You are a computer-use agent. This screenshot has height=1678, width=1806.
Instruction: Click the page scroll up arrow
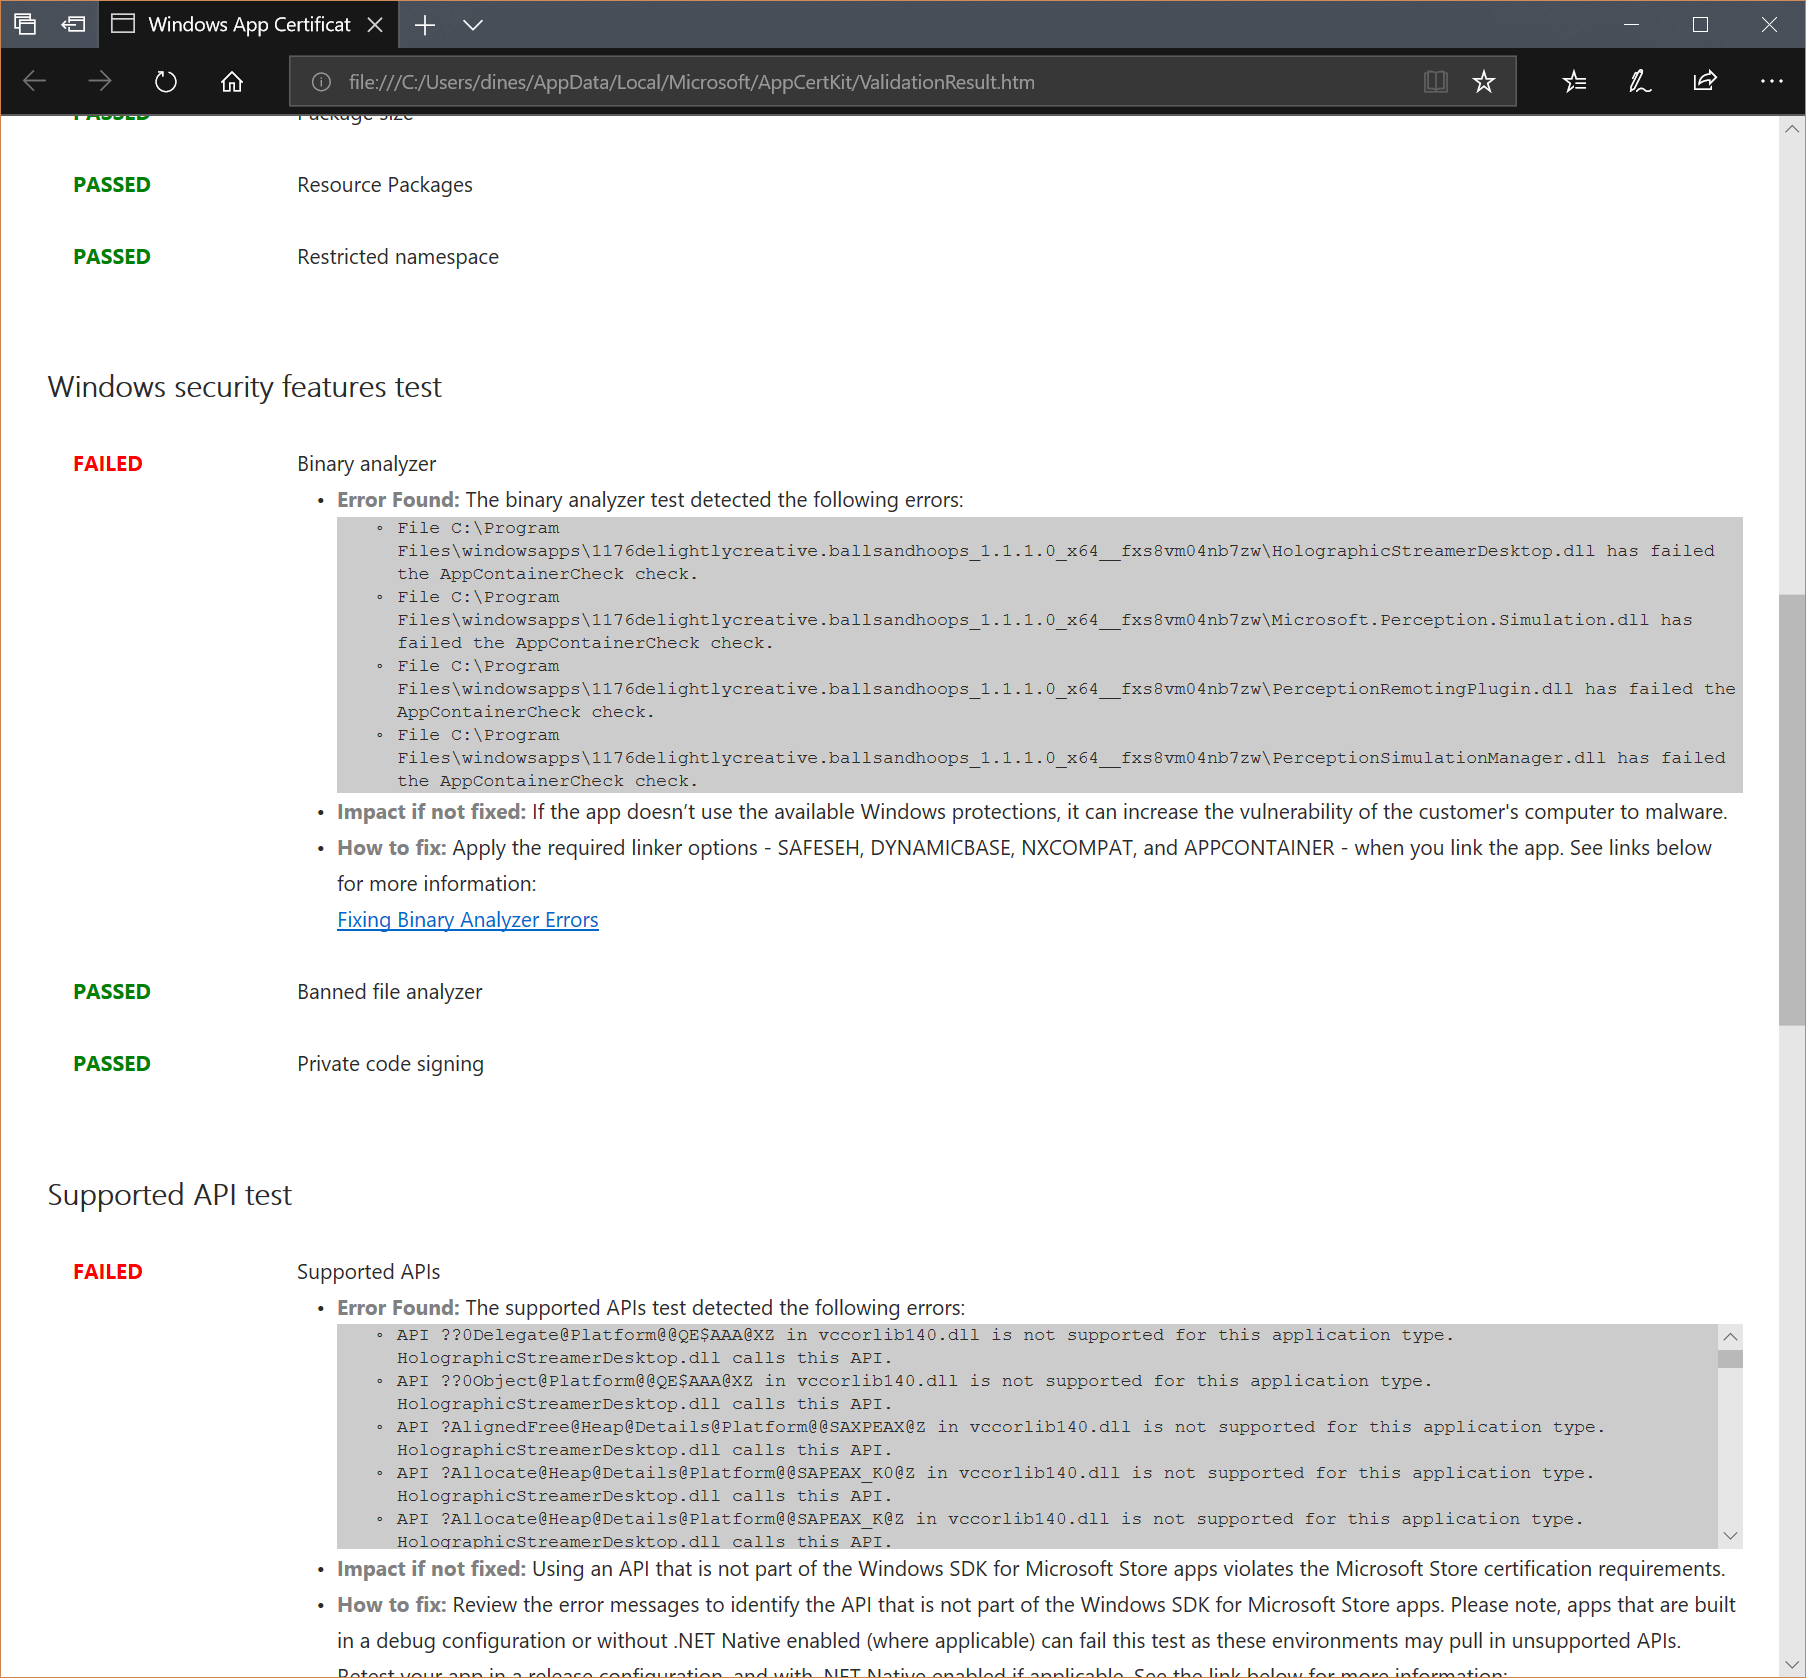(1792, 129)
